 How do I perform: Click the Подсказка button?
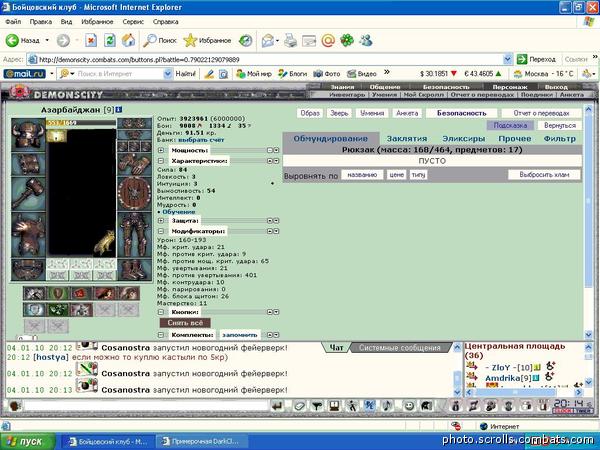(x=510, y=125)
